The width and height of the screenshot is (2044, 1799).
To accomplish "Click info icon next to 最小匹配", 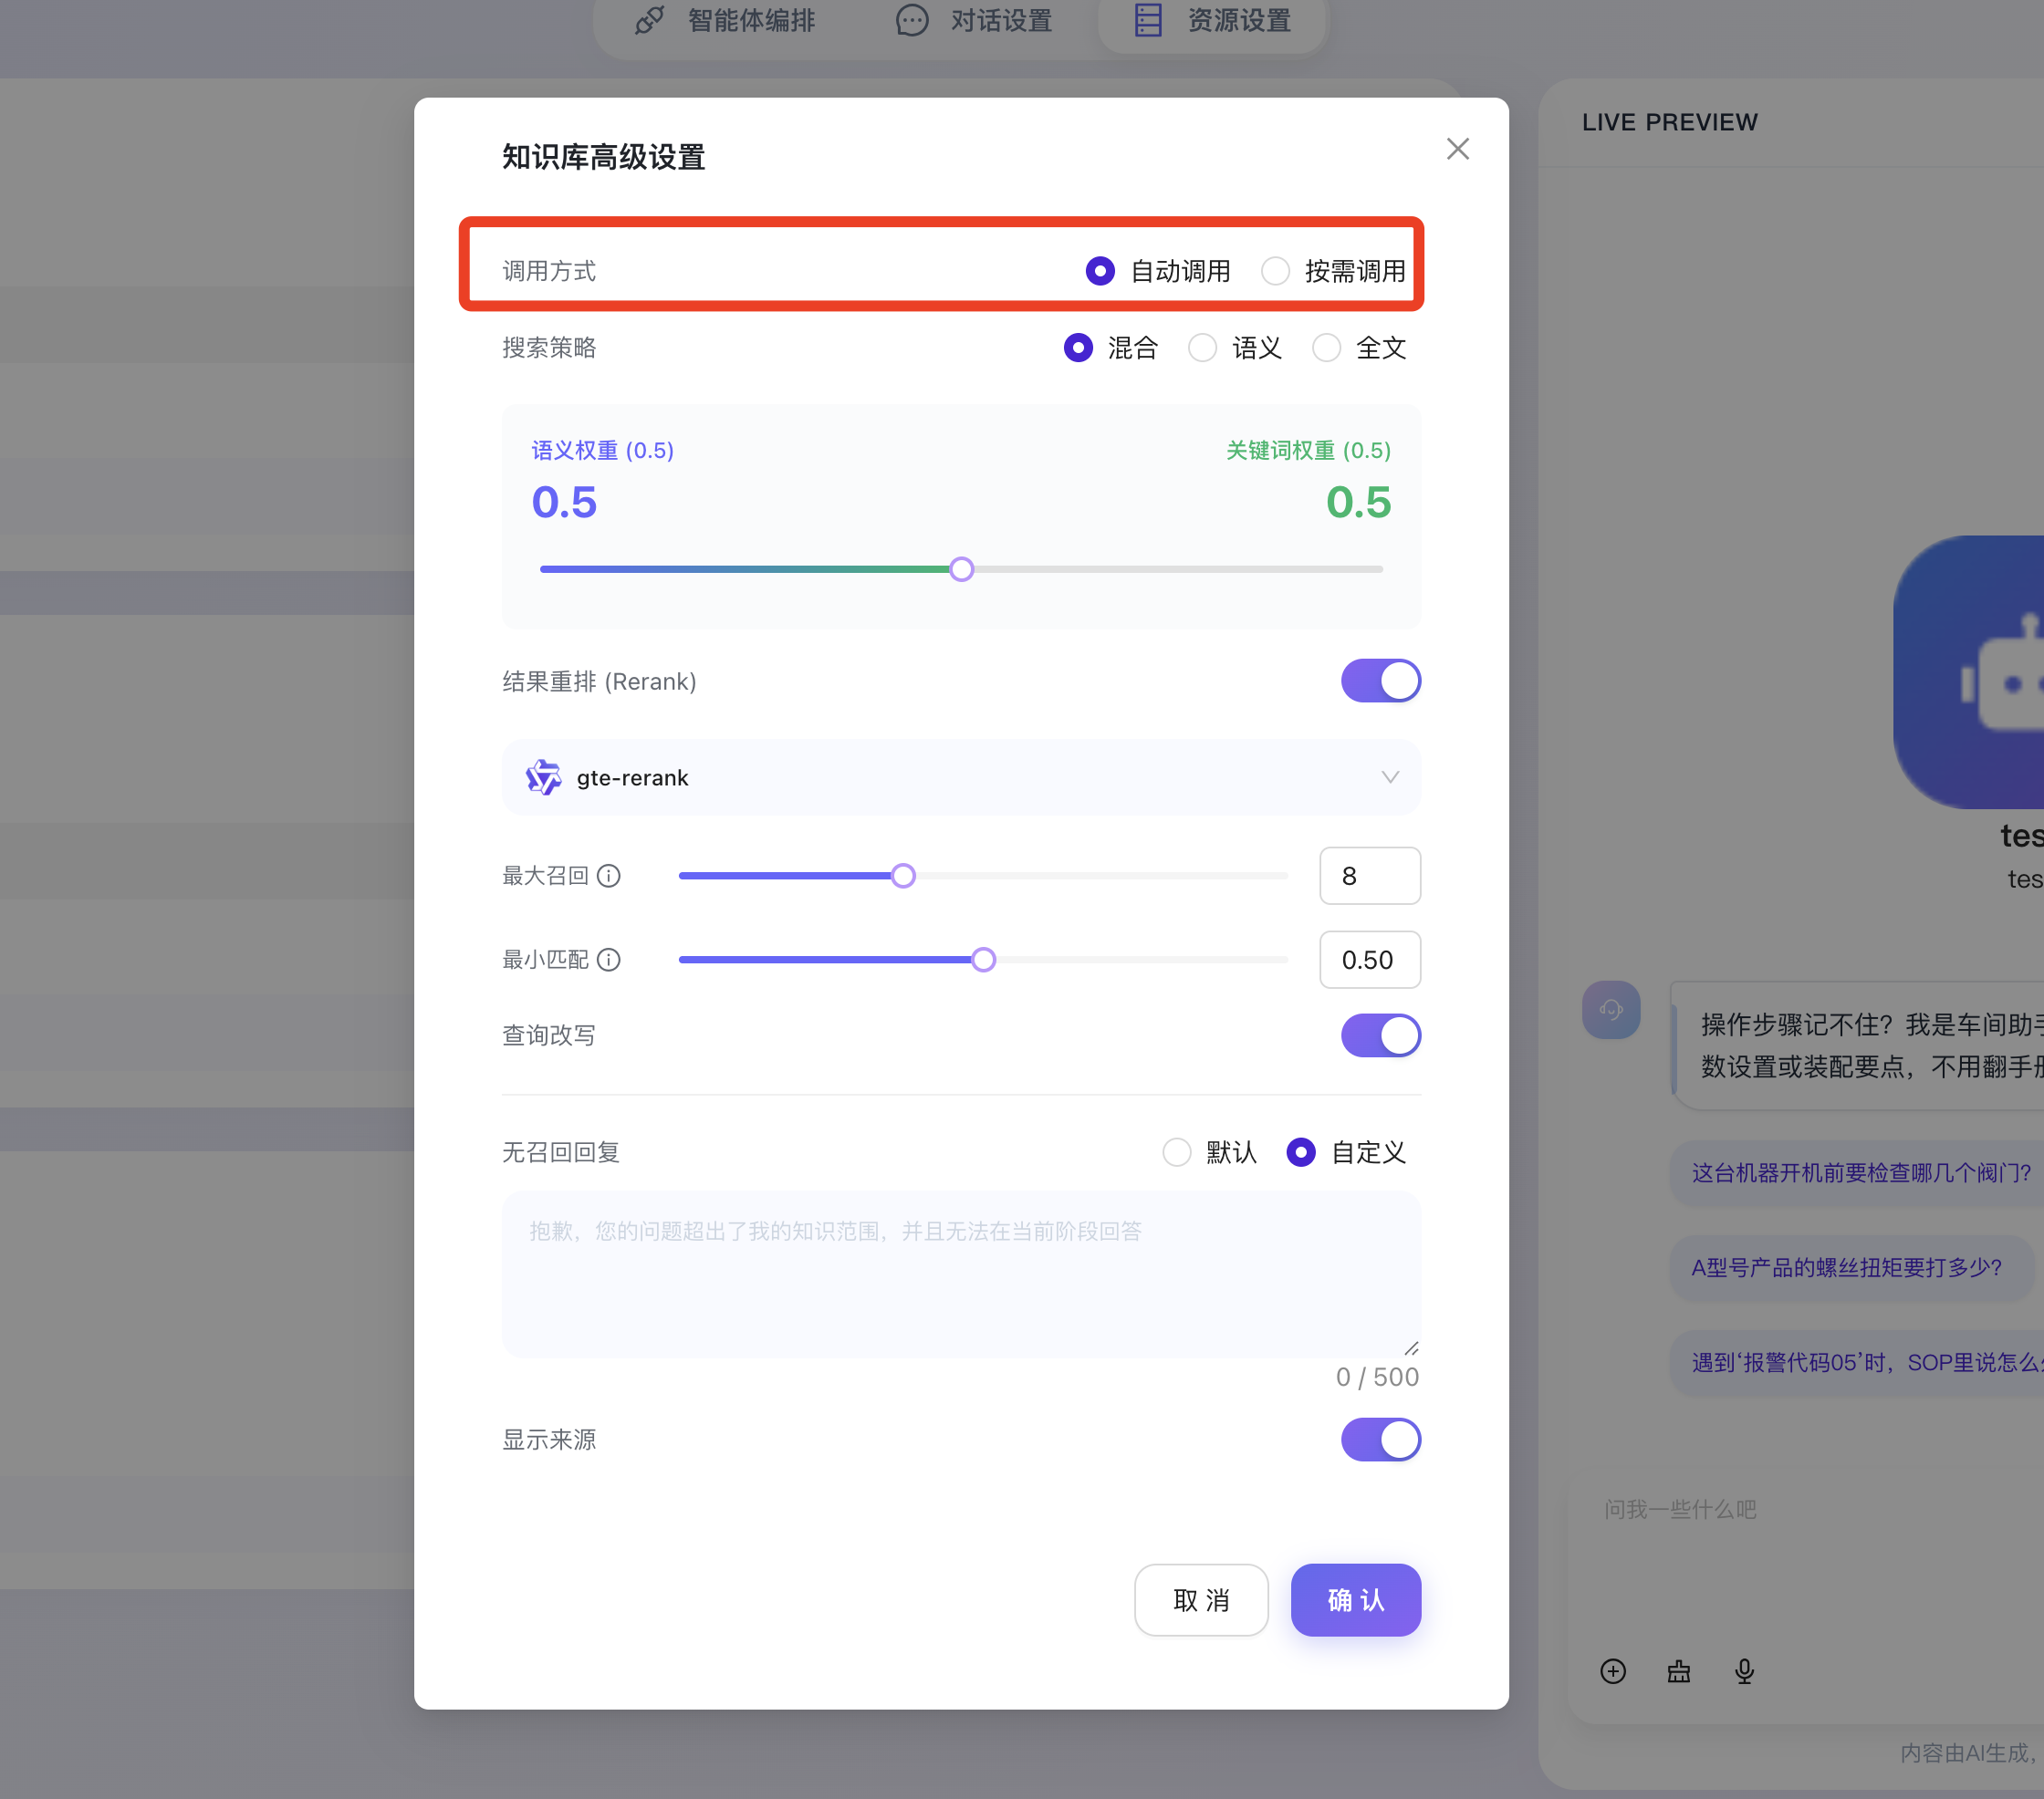I will [608, 960].
